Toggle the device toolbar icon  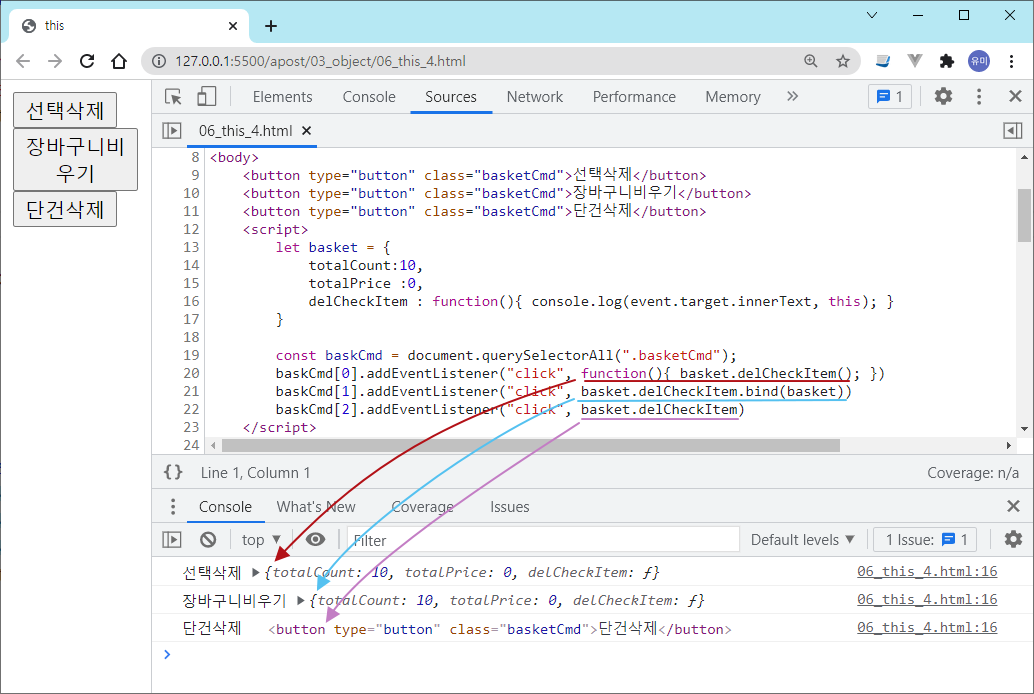click(x=206, y=97)
